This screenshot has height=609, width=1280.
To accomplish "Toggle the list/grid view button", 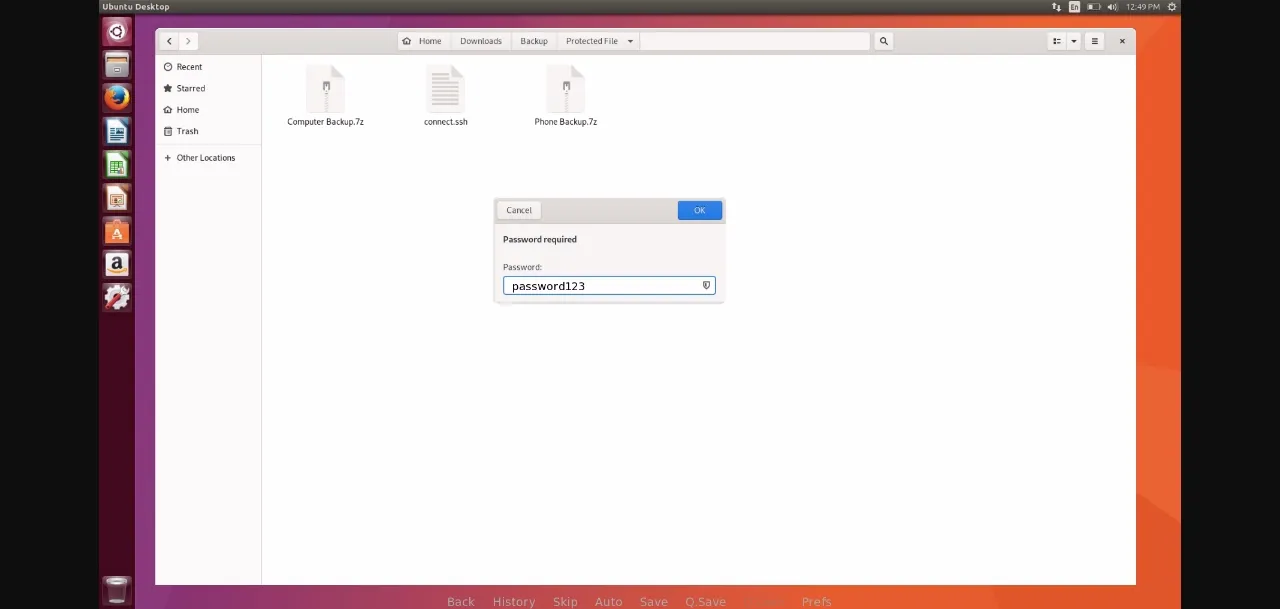I will pos(1056,41).
